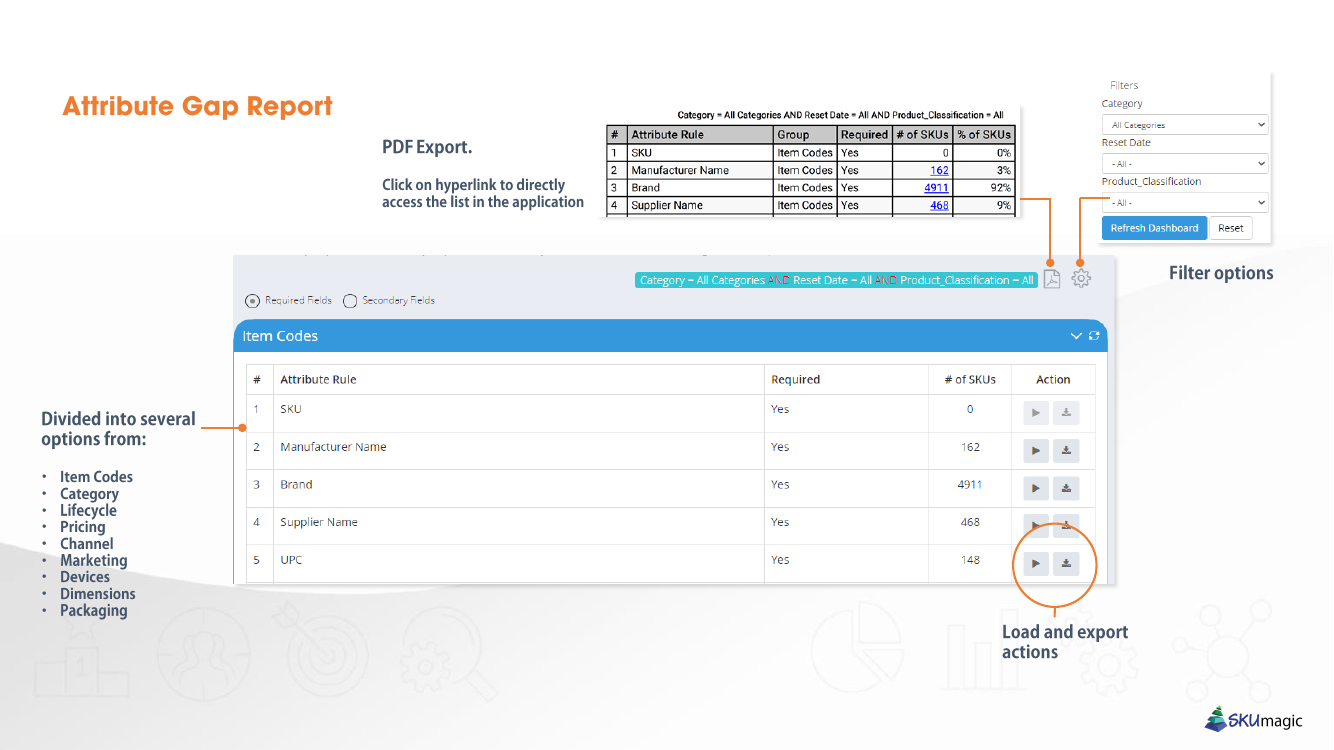Refresh the Item Codes panel
Viewport: 1334px width, 750px height.
click(x=1094, y=336)
